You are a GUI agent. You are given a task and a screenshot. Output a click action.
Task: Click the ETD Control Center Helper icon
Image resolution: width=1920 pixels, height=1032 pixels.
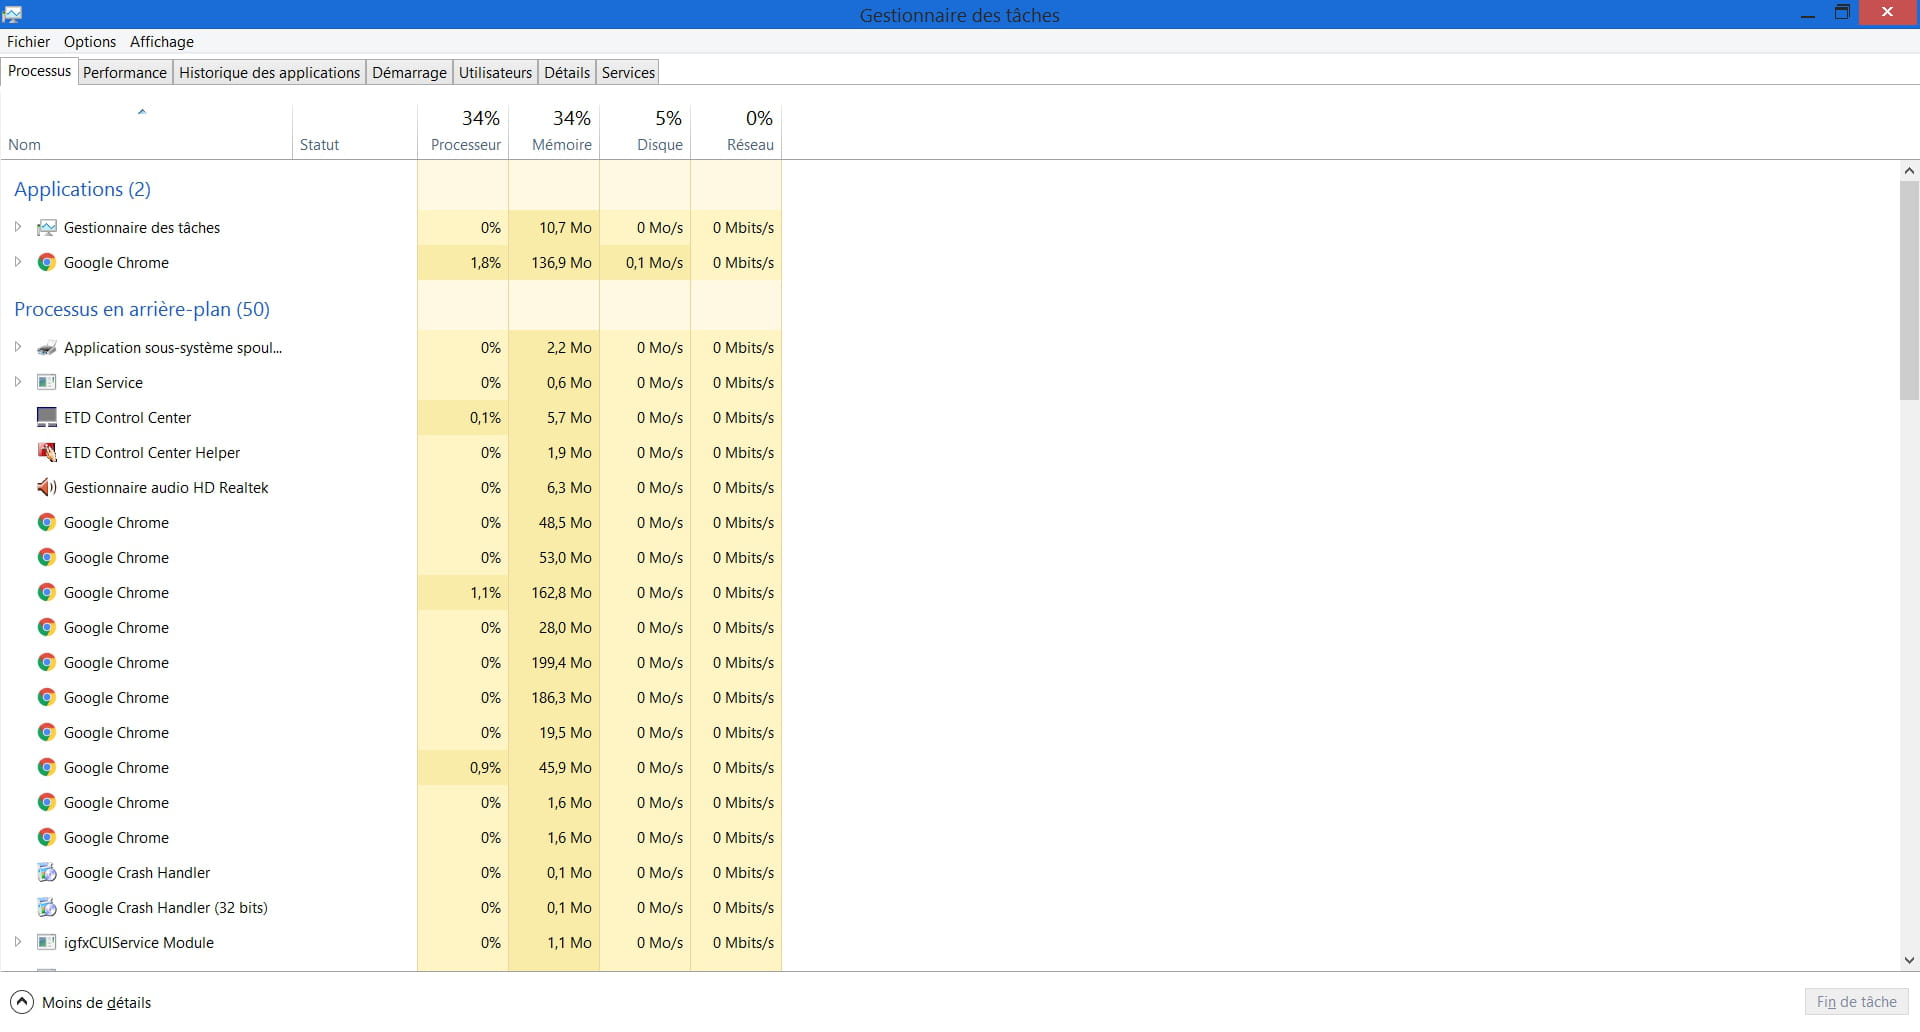46,453
